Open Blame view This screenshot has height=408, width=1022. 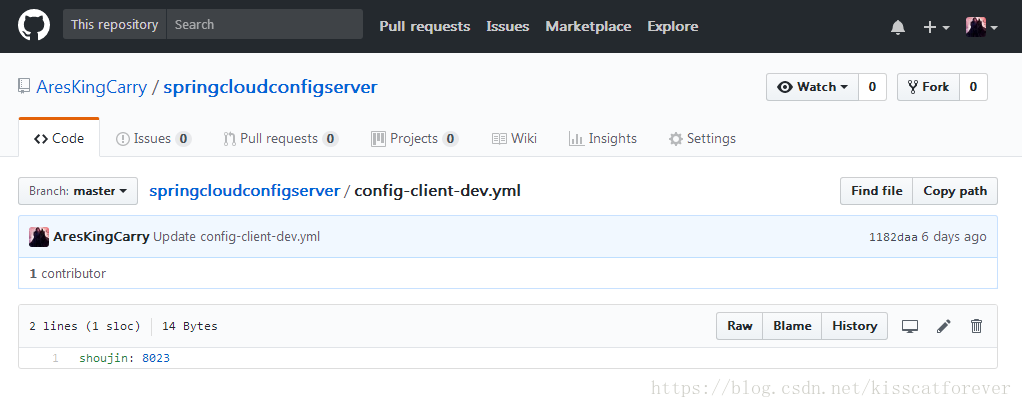[792, 326]
